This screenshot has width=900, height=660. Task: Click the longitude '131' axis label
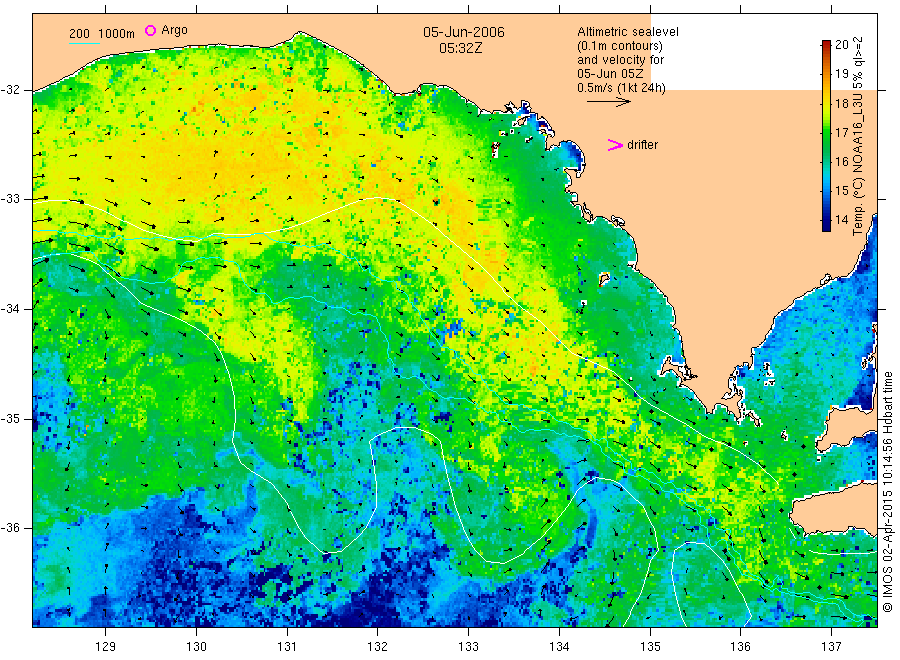click(x=287, y=647)
